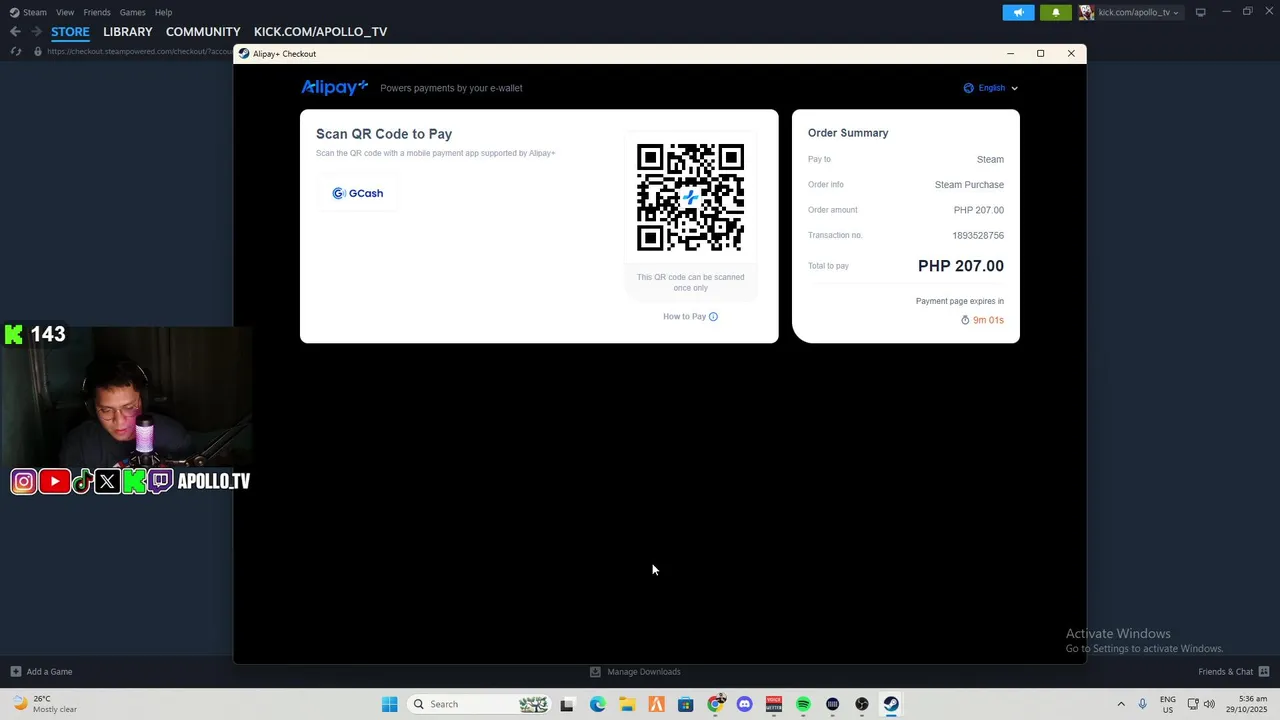Show hidden system tray icons
This screenshot has height=720, width=1280.
(x=1121, y=704)
